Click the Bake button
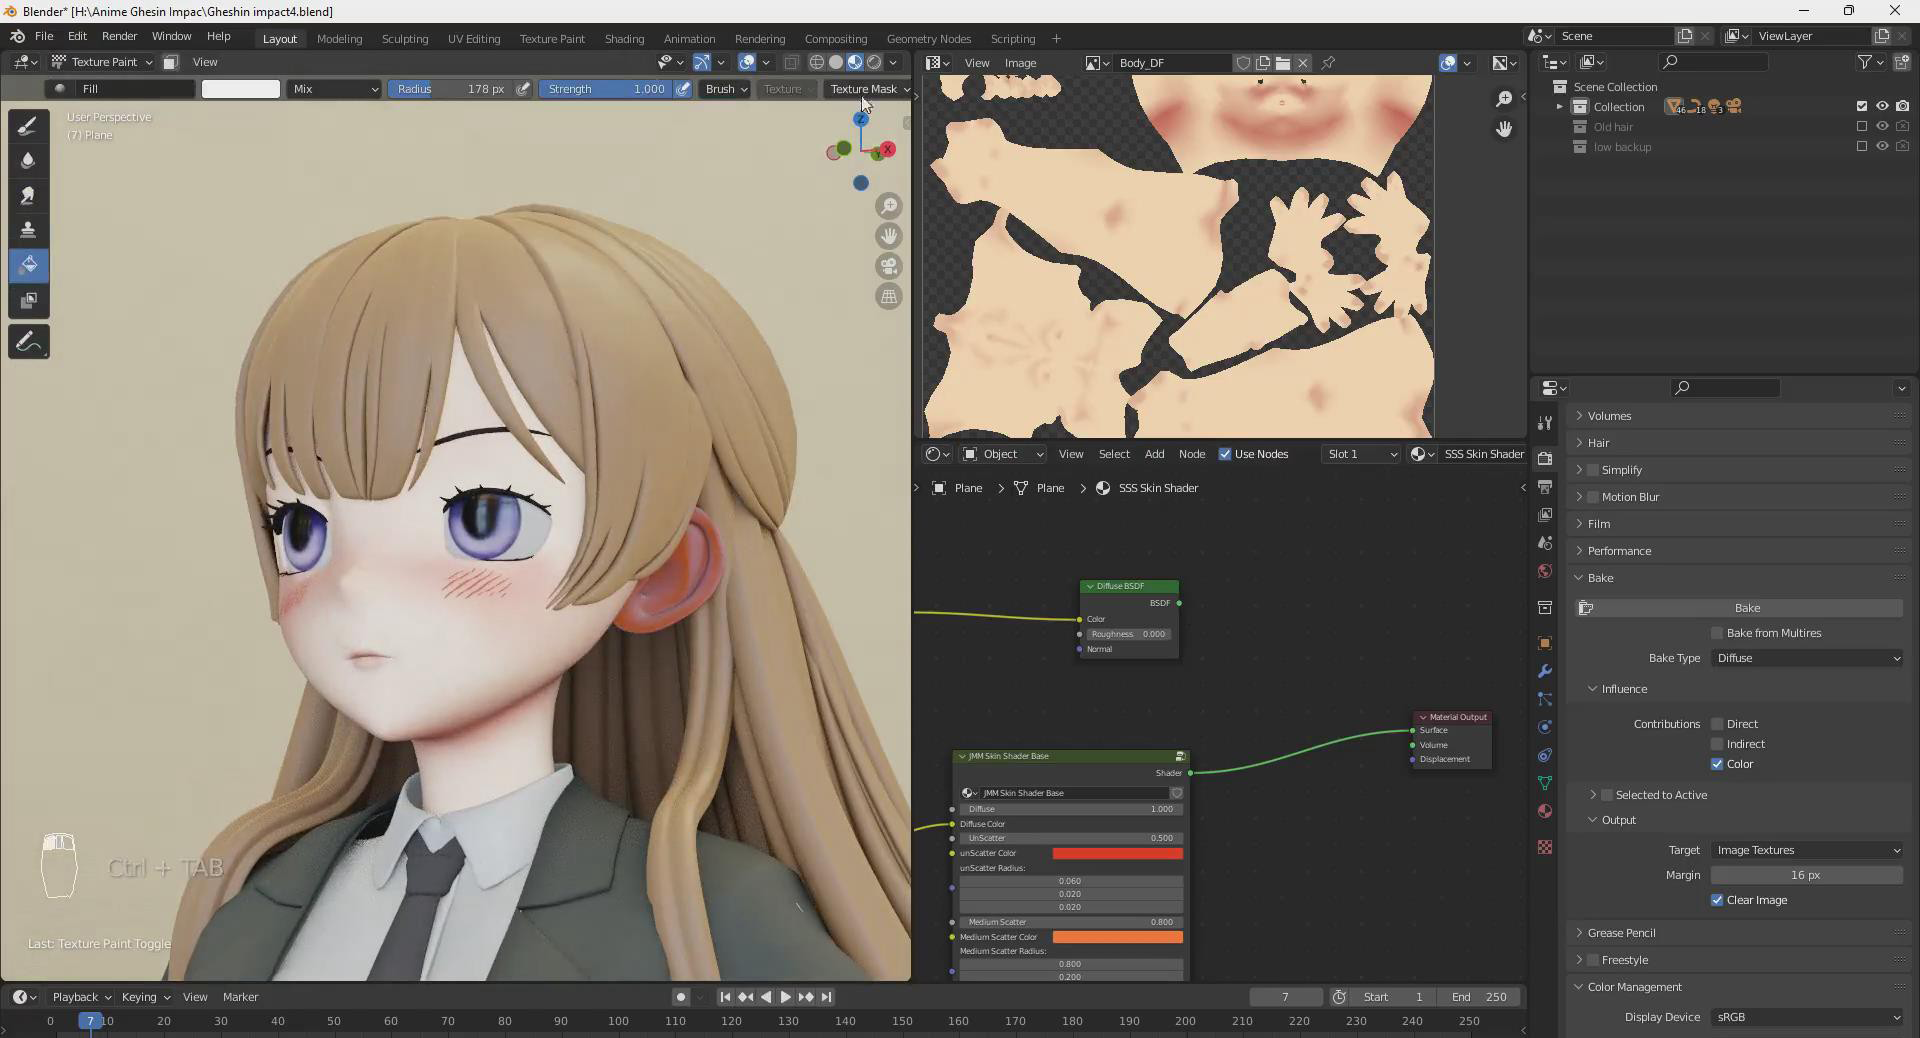 pyautogui.click(x=1741, y=608)
